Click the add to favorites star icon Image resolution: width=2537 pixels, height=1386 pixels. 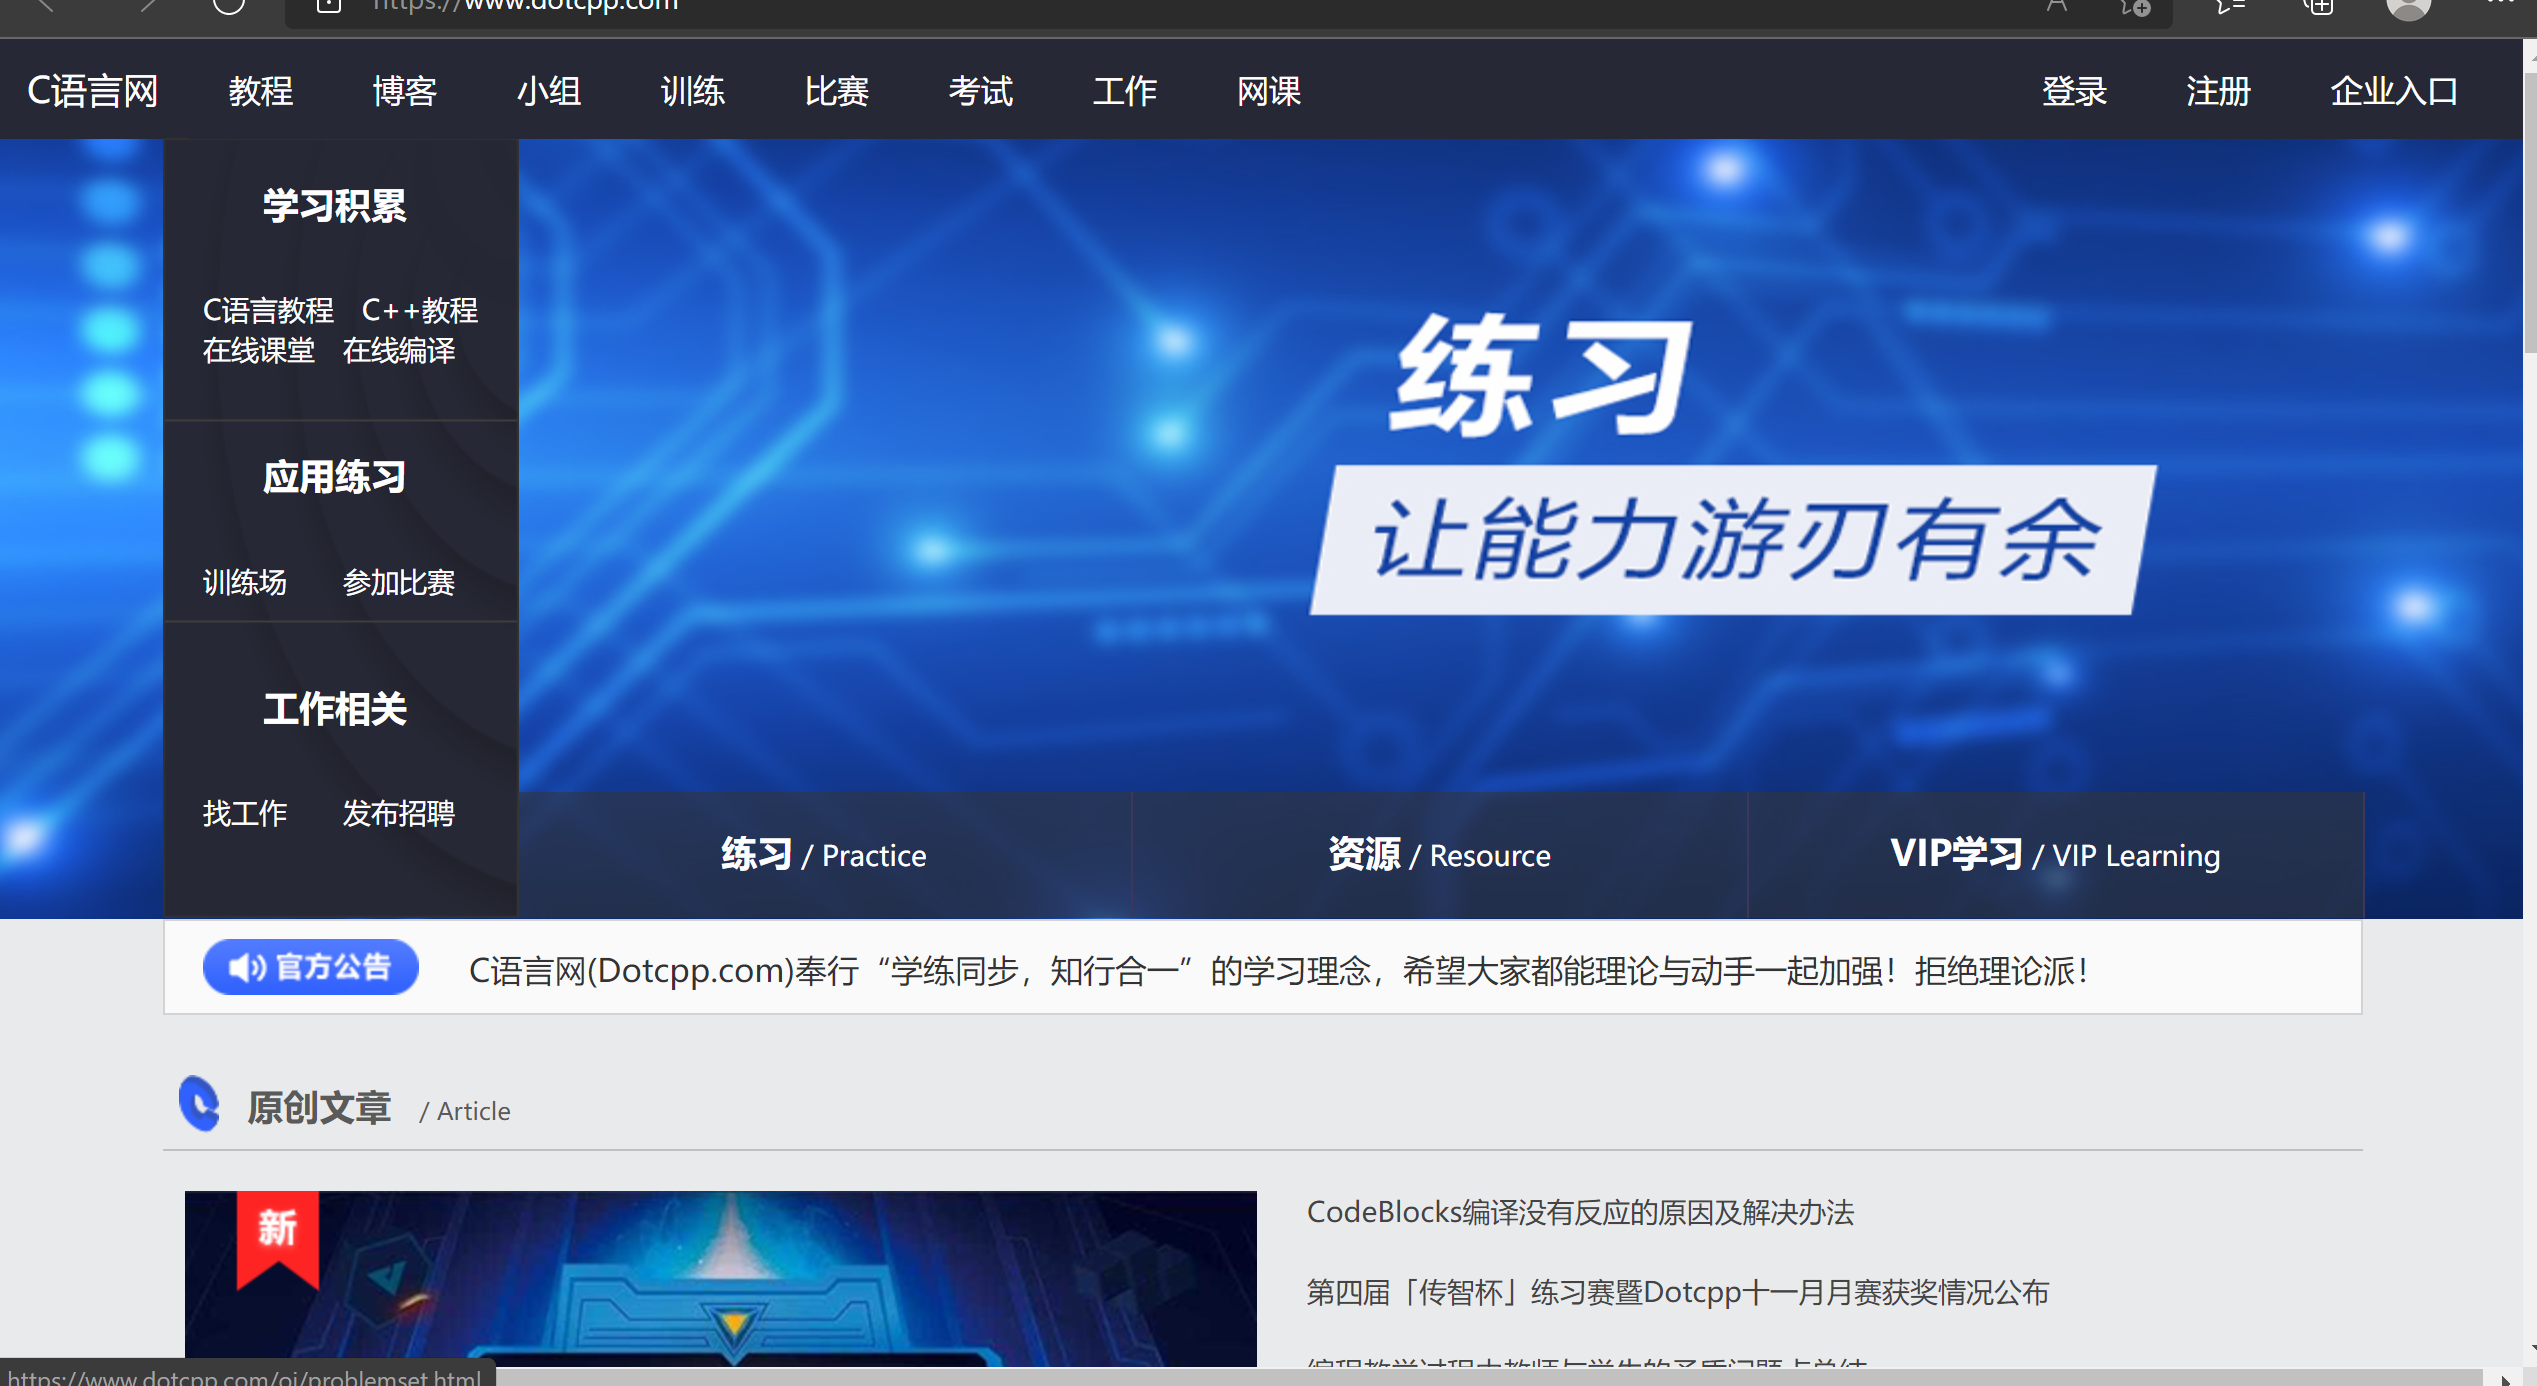coord(2134,7)
